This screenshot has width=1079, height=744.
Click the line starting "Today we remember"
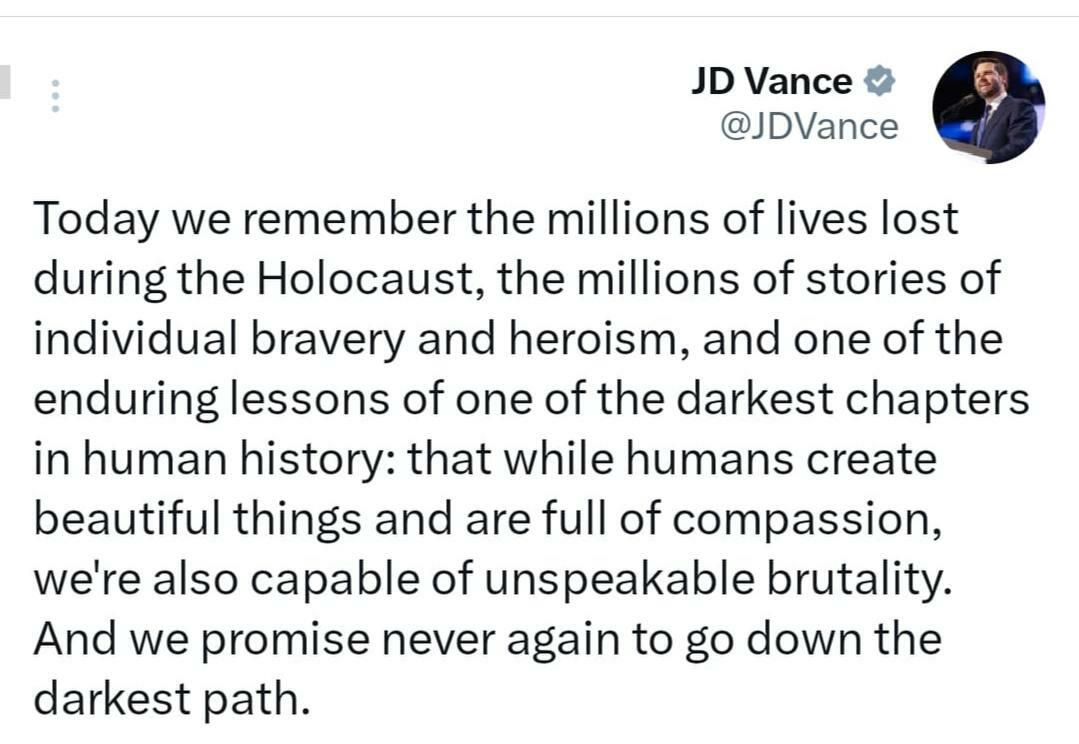click(495, 219)
